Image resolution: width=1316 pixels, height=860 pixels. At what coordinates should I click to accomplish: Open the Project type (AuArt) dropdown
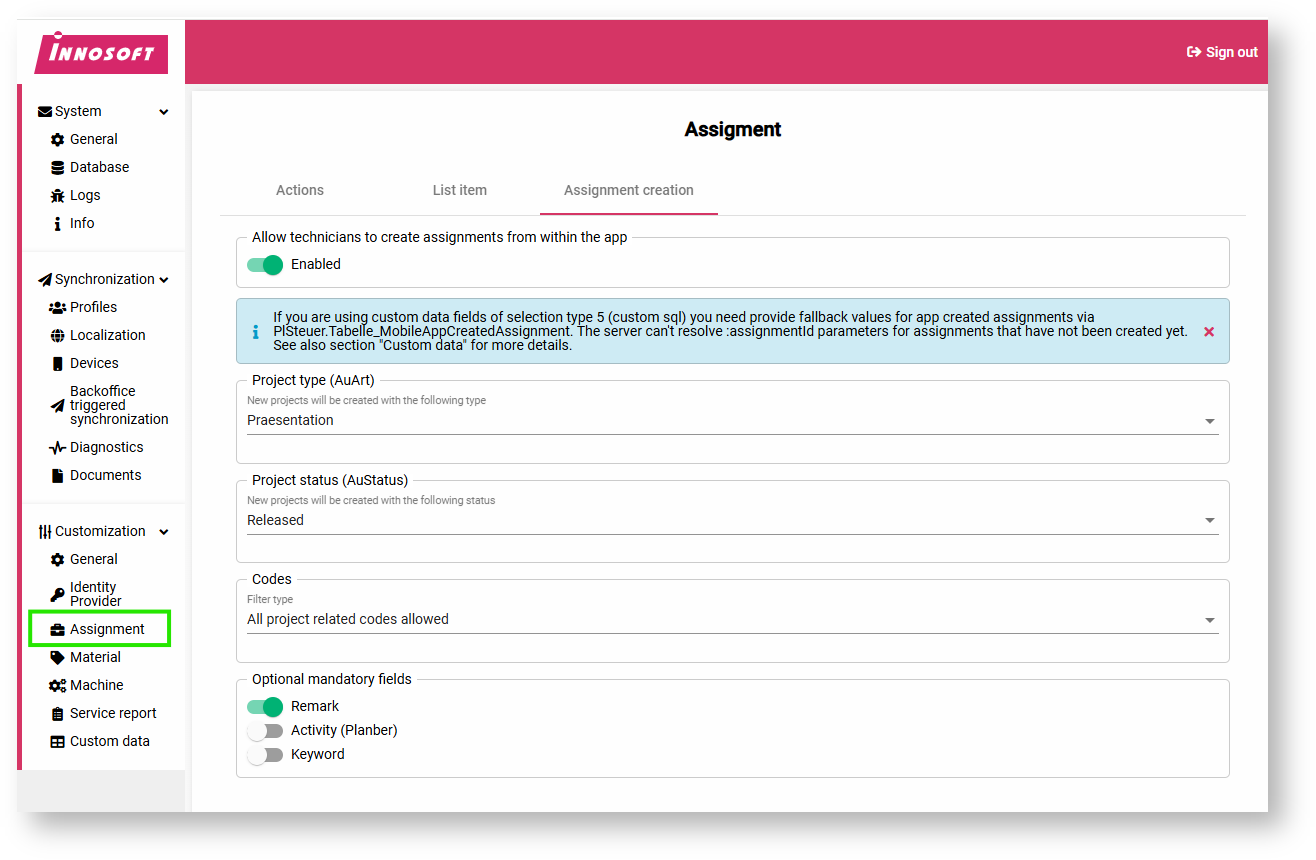pos(732,421)
